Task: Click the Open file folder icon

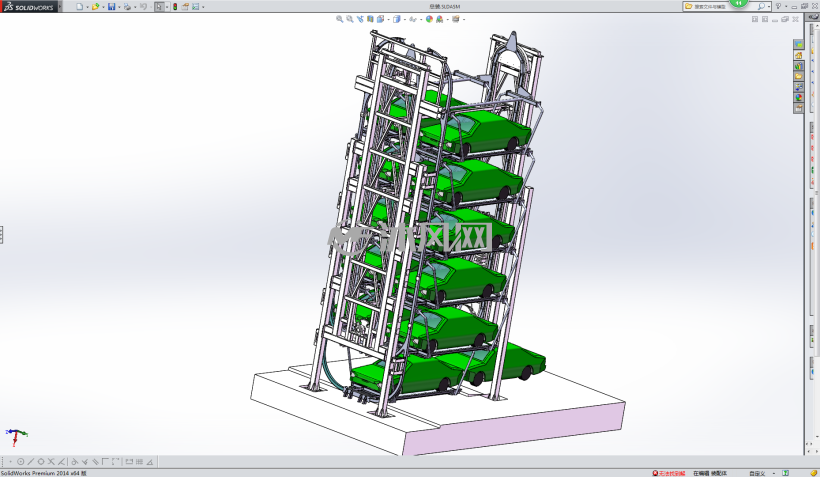Action: (x=95, y=7)
